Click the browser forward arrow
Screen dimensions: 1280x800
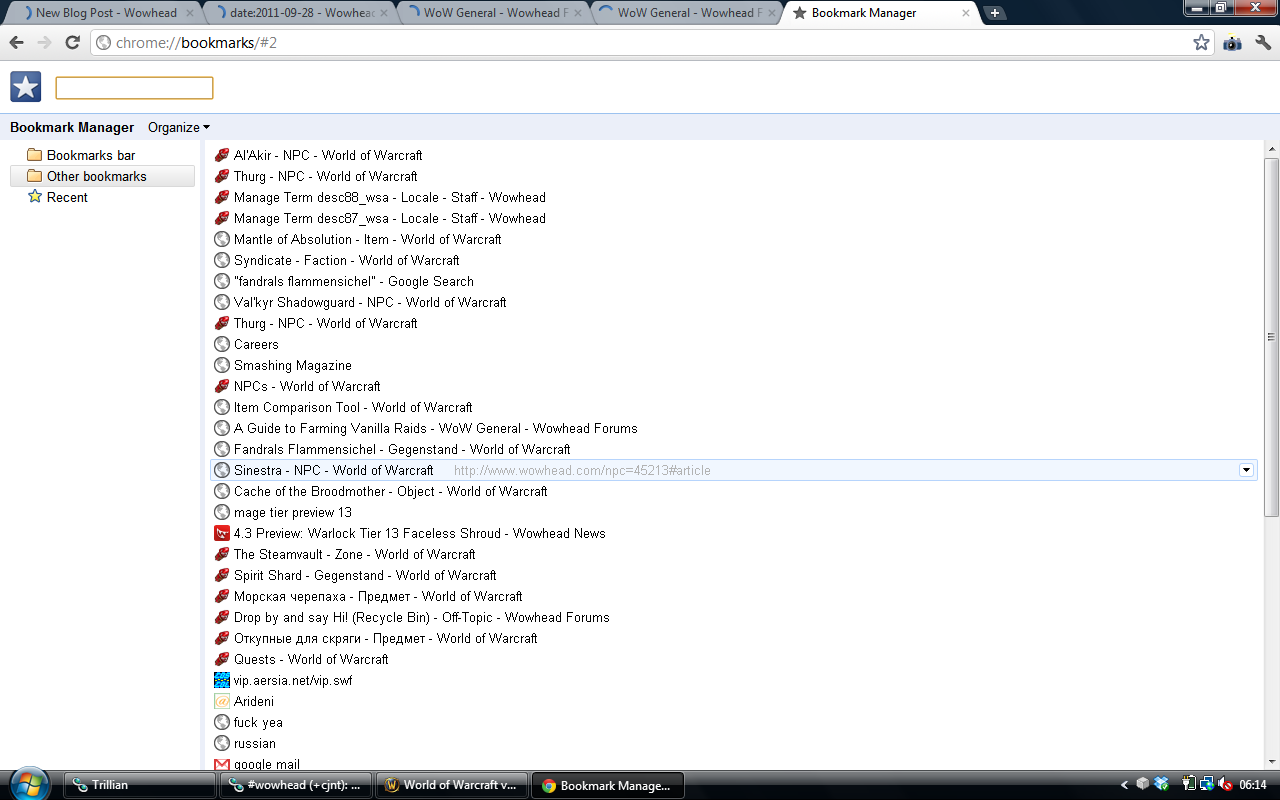point(44,42)
